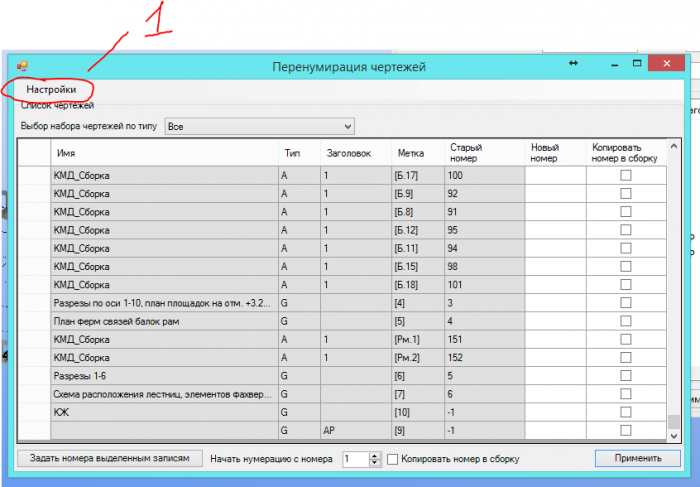
Task: Click table scrollbar up arrow
Action: click(x=674, y=146)
